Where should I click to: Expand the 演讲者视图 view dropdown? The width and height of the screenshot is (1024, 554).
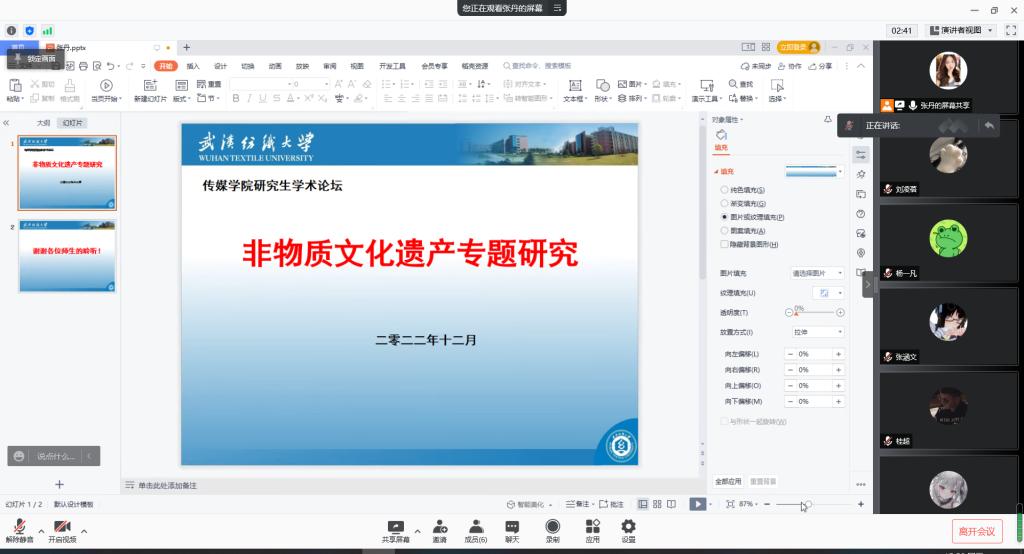tap(962, 31)
